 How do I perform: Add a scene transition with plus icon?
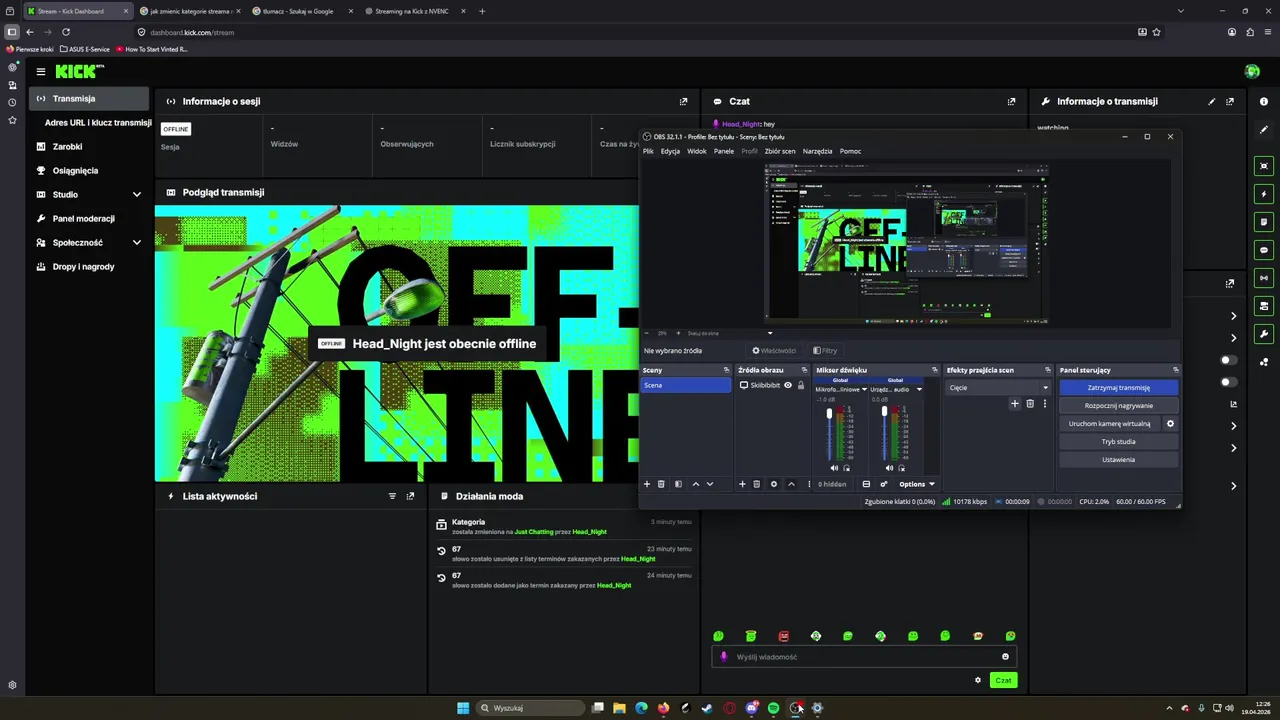pyautogui.click(x=1014, y=404)
